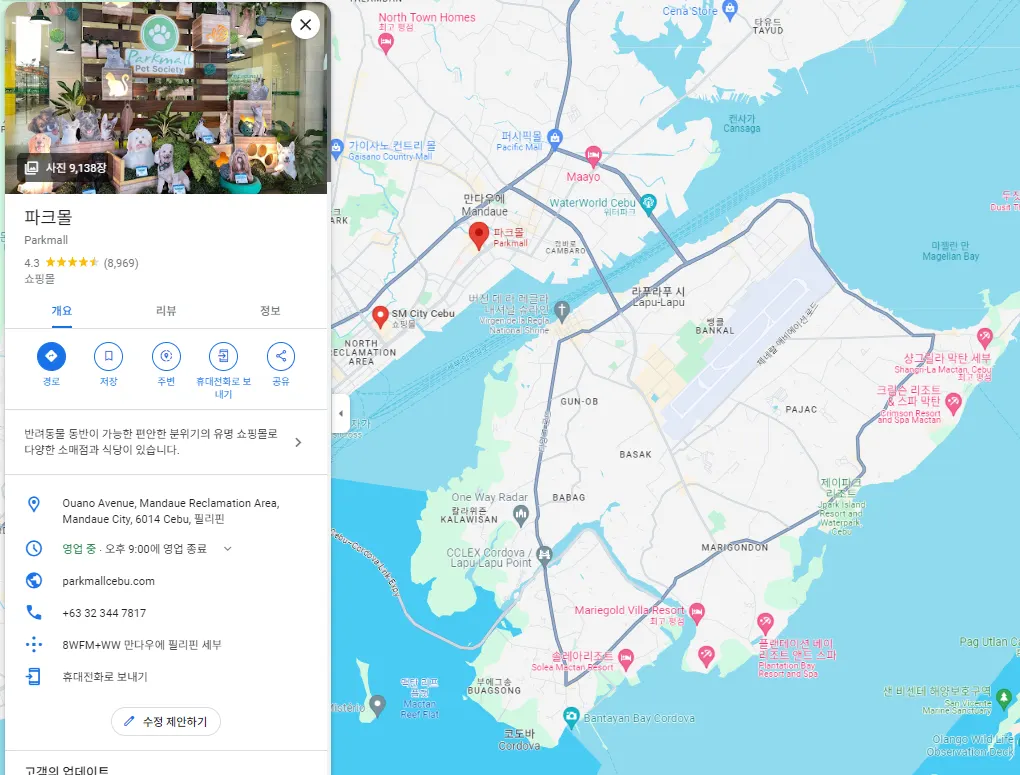
Task: Open the Parkmall photos thumbnail (사진 9,138장)
Action: pyautogui.click(x=66, y=168)
